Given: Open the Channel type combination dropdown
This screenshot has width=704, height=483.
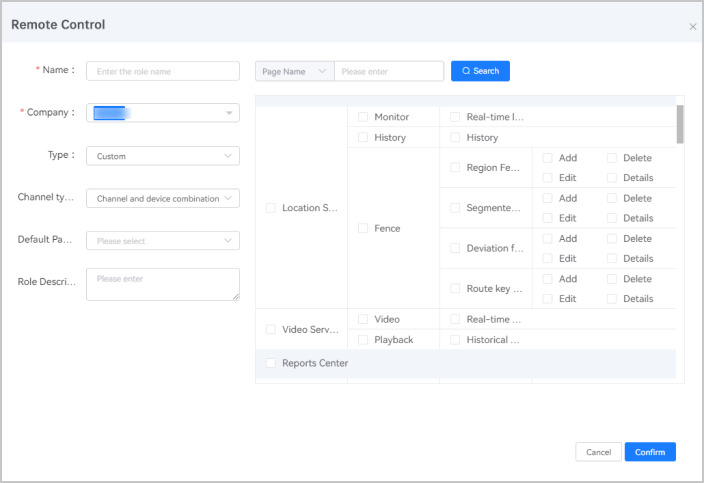Looking at the screenshot, I should pos(163,198).
